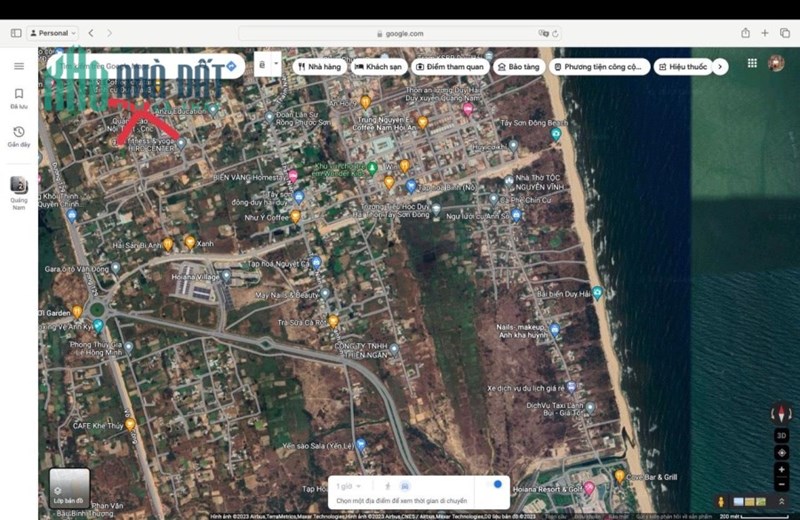This screenshot has width=800, height=520.
Task: Open the Đã lưu saved places panel
Action: (19, 98)
